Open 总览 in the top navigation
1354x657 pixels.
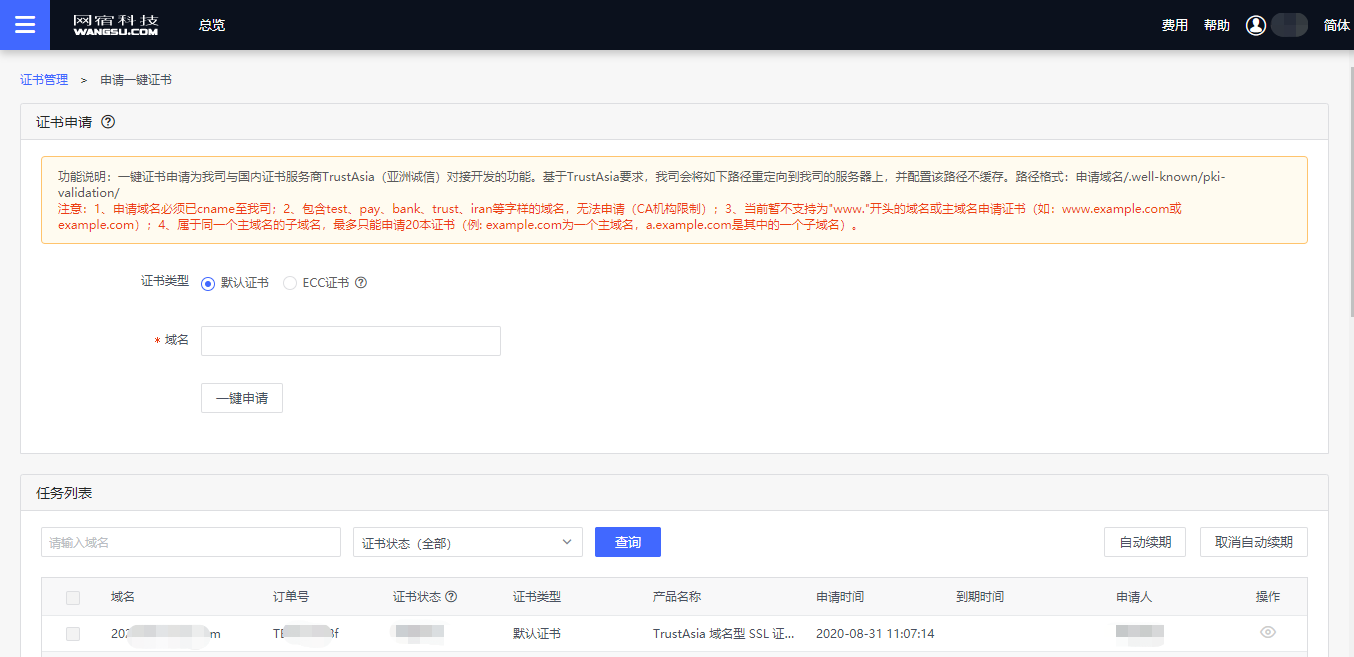(x=212, y=25)
